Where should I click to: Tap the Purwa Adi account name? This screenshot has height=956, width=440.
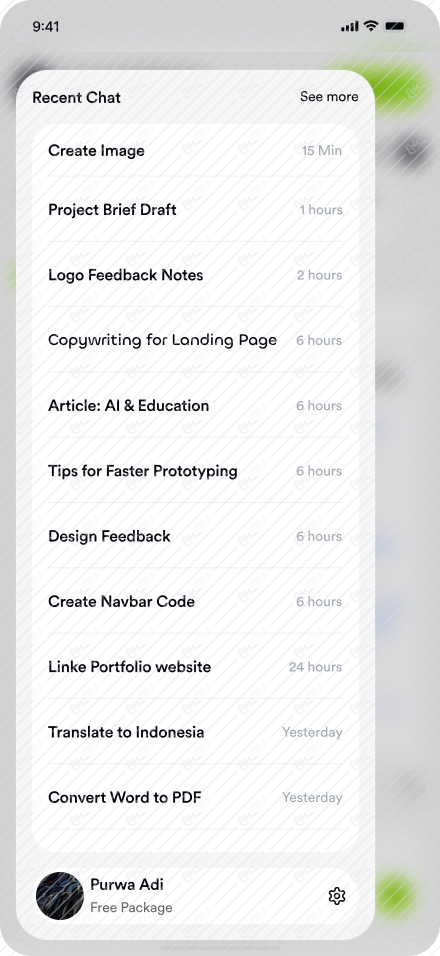point(127,885)
